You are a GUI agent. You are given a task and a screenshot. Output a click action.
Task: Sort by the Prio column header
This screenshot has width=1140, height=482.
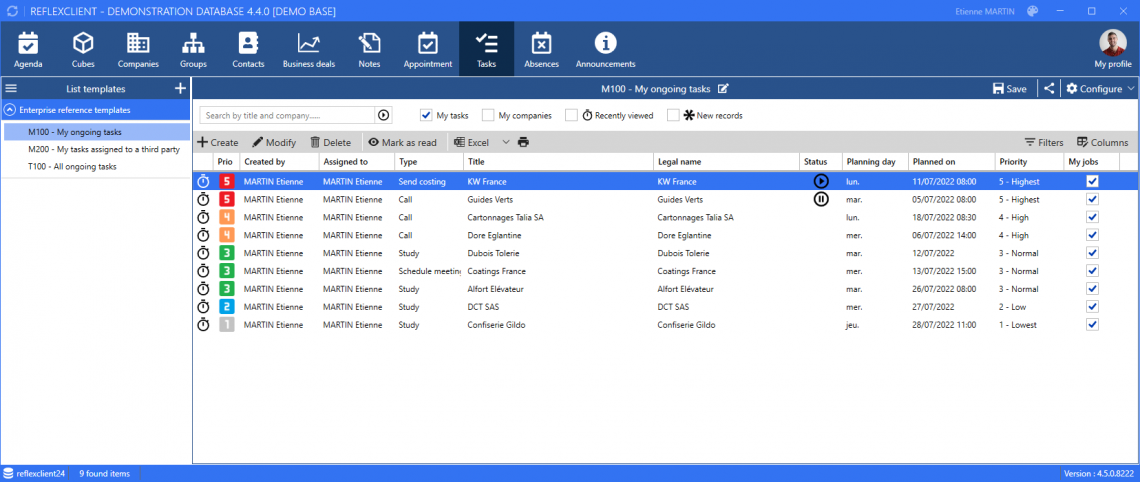(225, 161)
